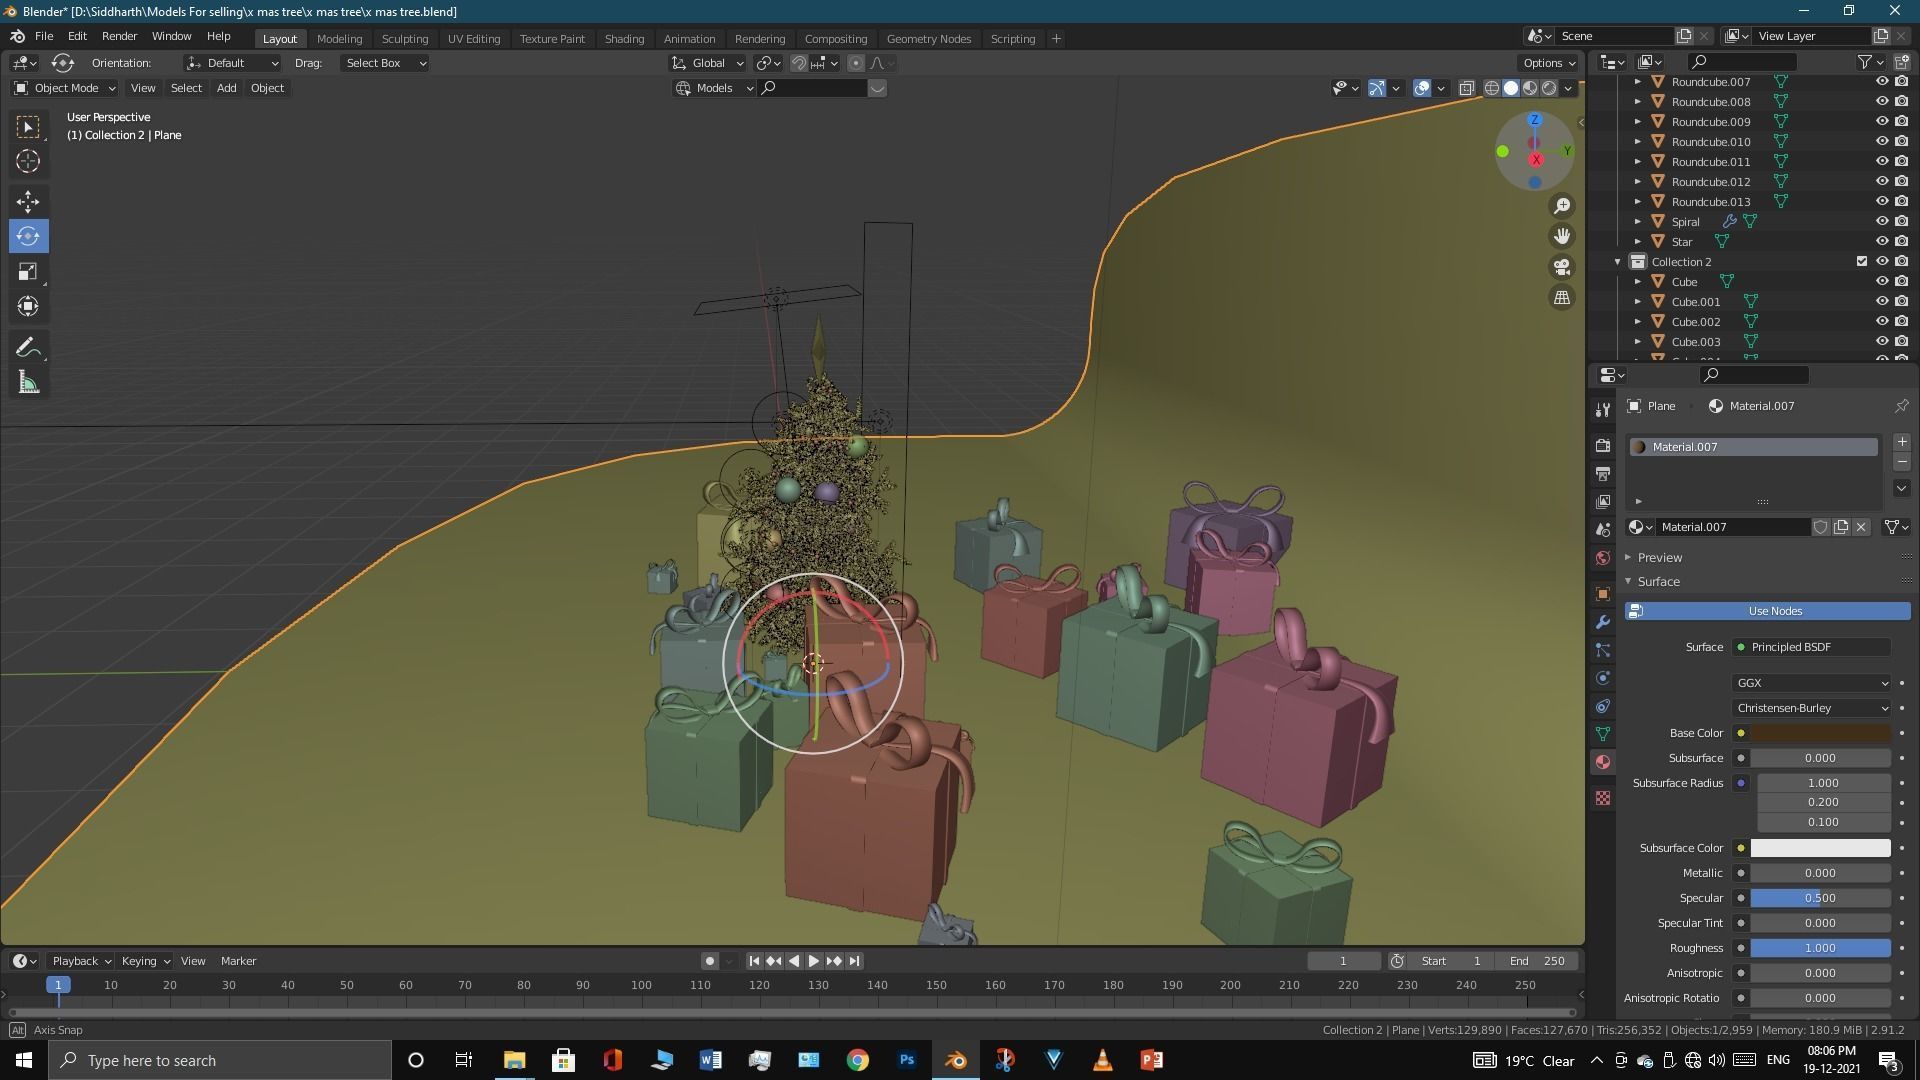Open the Object Data properties tab
The image size is (1920, 1080).
[x=1603, y=734]
